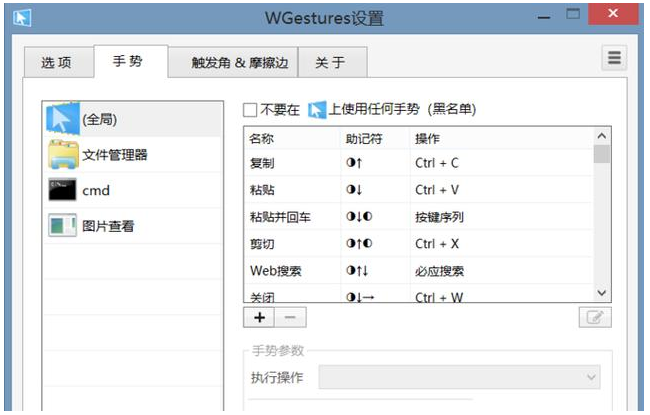Click the WGestures app icon in title bar

(22, 18)
